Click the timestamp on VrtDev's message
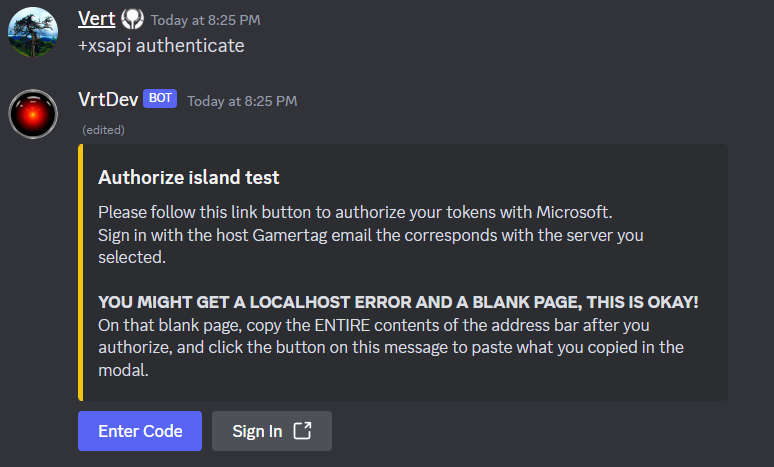Image resolution: width=774 pixels, height=467 pixels. pyautogui.click(x=242, y=101)
